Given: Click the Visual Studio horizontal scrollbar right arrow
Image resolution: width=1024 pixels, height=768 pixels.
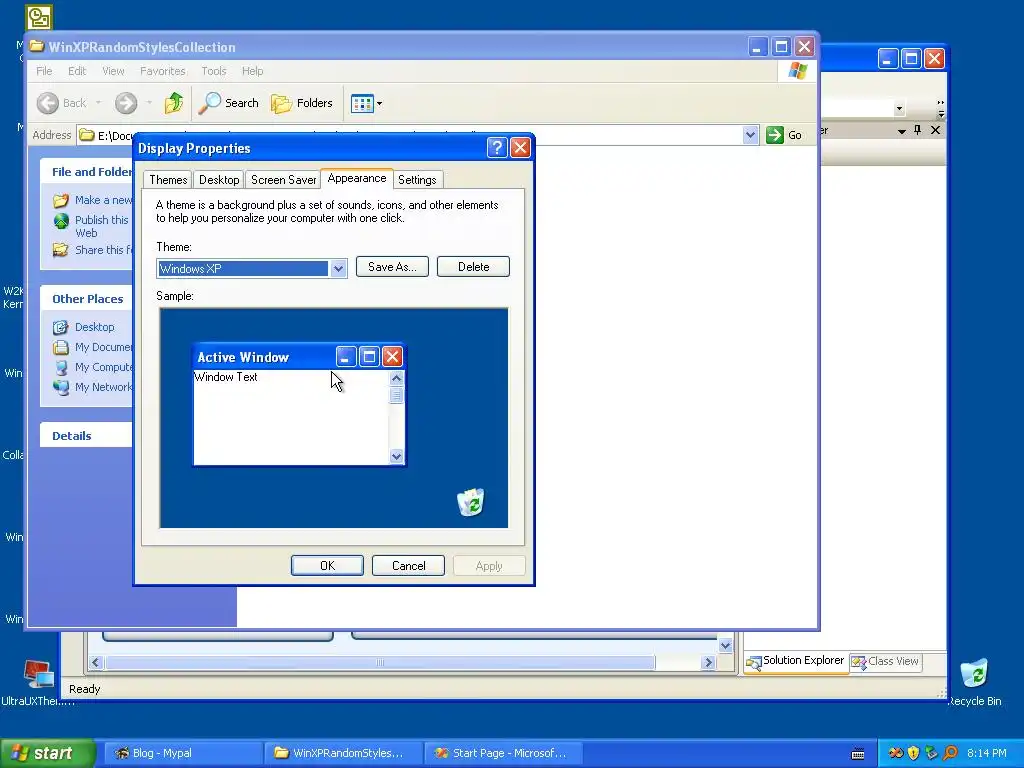Looking at the screenshot, I should (x=709, y=662).
